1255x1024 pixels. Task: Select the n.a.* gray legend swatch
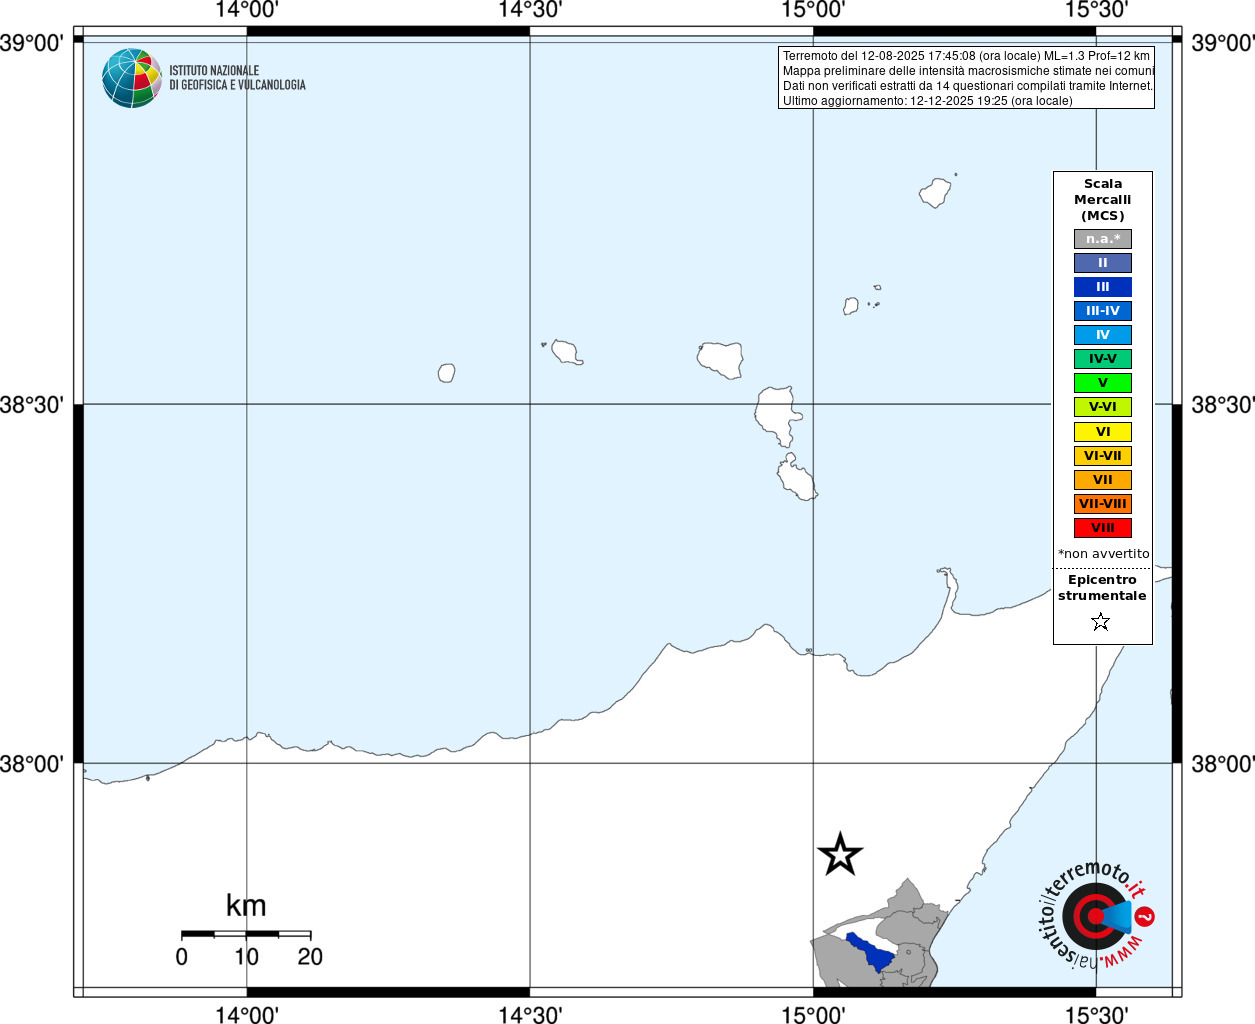(1103, 239)
